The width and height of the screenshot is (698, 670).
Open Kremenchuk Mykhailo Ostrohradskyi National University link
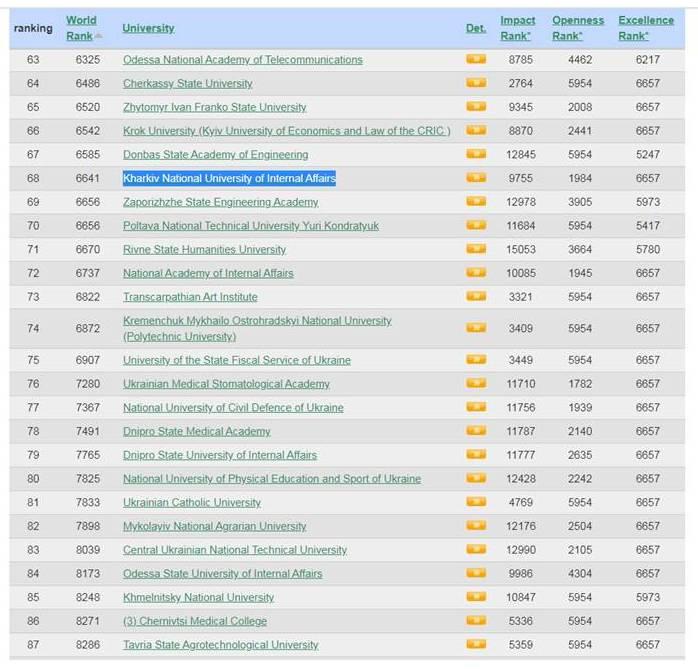257,321
